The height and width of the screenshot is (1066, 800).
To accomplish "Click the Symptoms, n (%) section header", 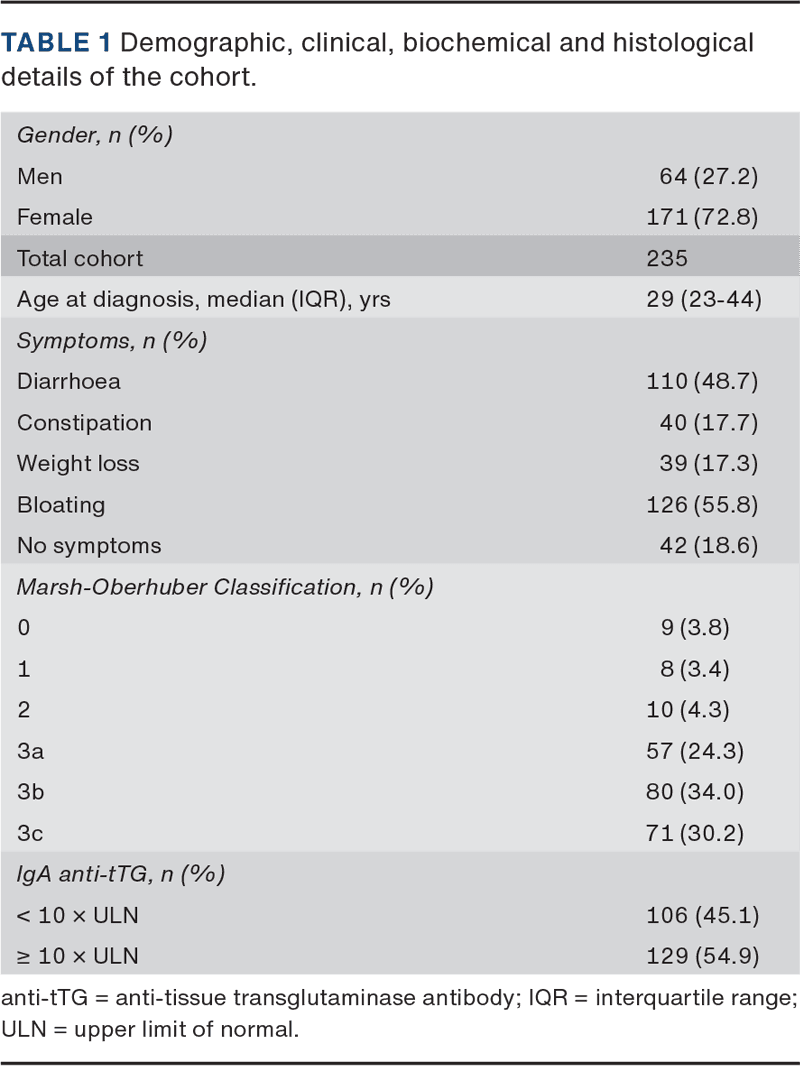I will [112, 340].
